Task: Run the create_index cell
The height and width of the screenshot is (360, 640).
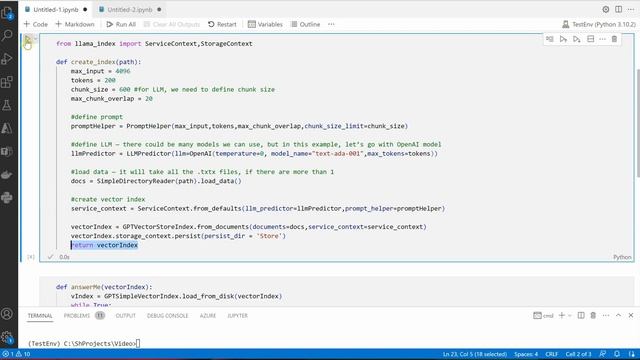Action: (x=27, y=40)
